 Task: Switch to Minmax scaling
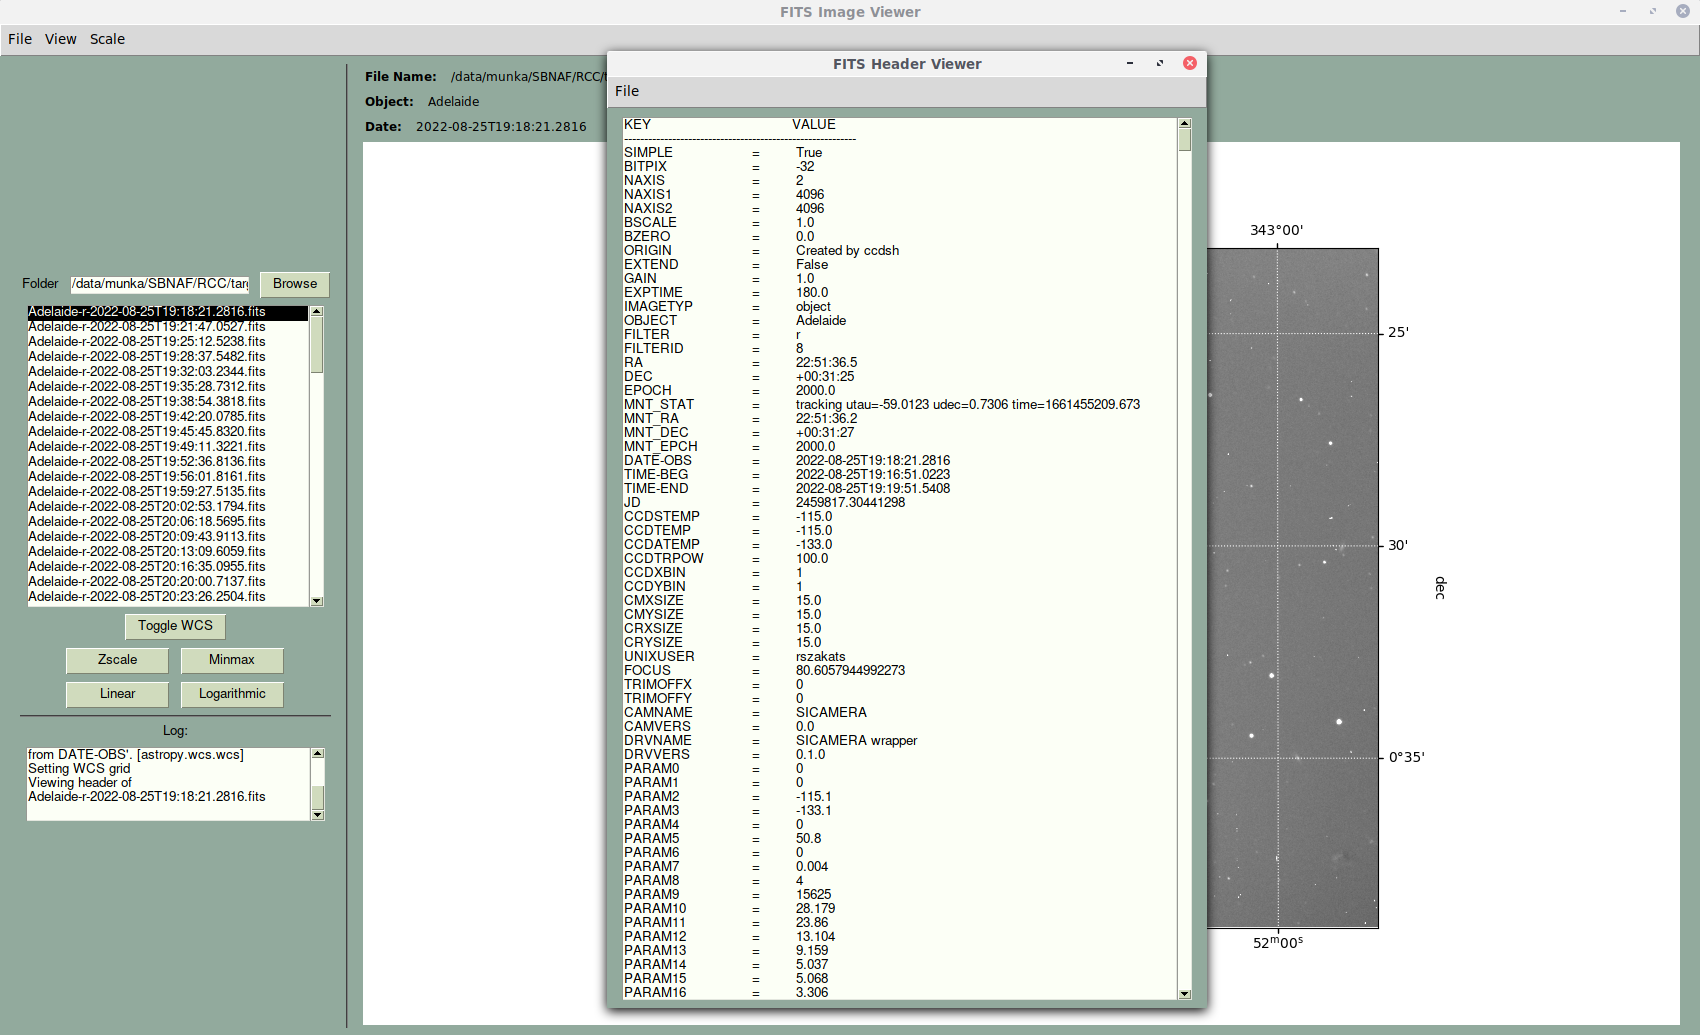232,660
